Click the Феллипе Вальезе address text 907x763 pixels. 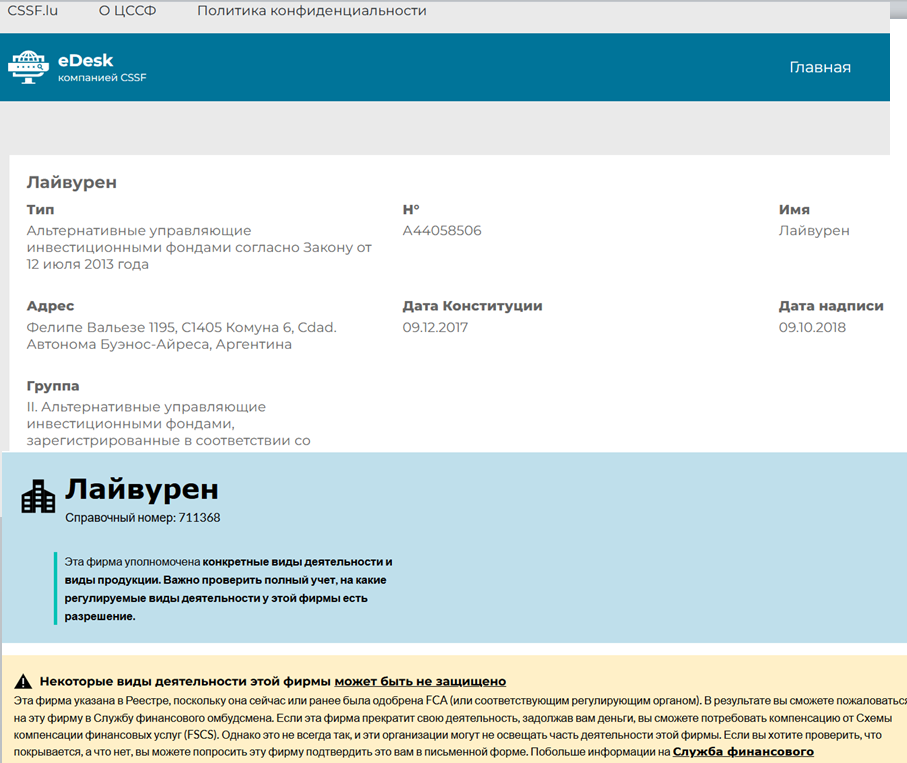point(182,336)
